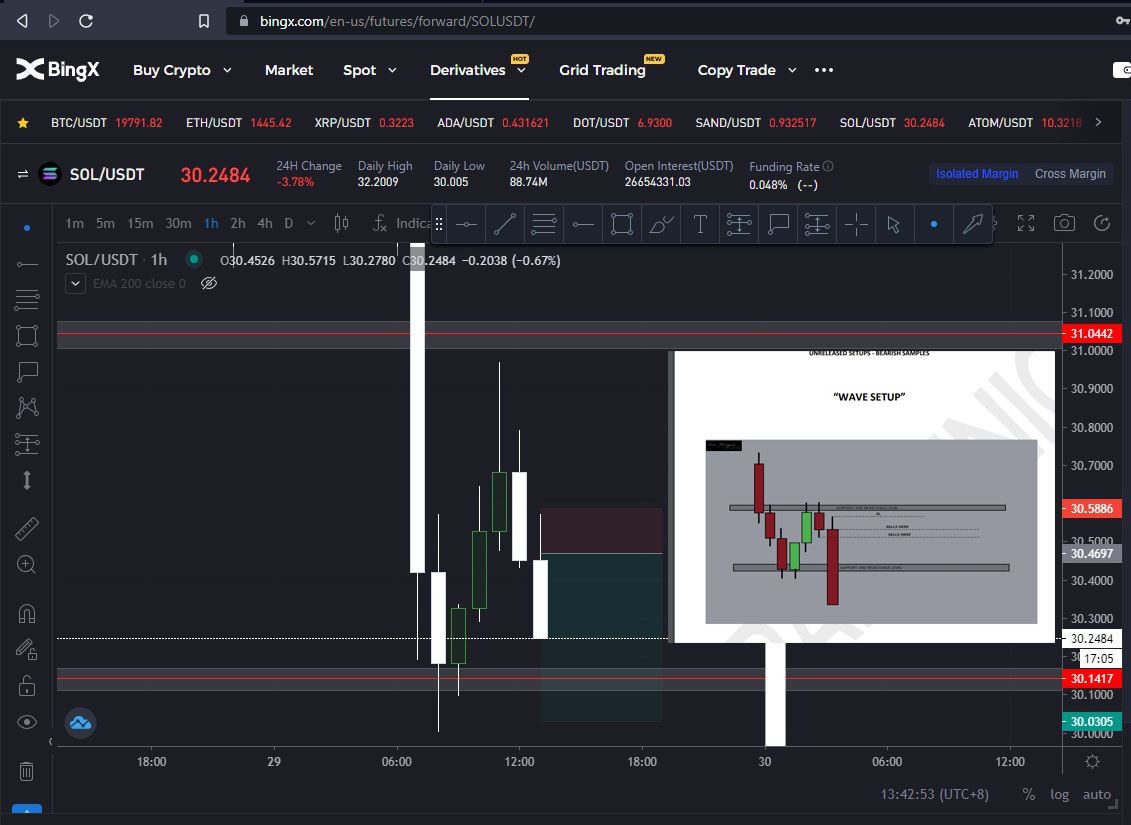Image resolution: width=1131 pixels, height=825 pixels.
Task: Open SOL/USDT pair switch selector
Action: tap(22, 174)
